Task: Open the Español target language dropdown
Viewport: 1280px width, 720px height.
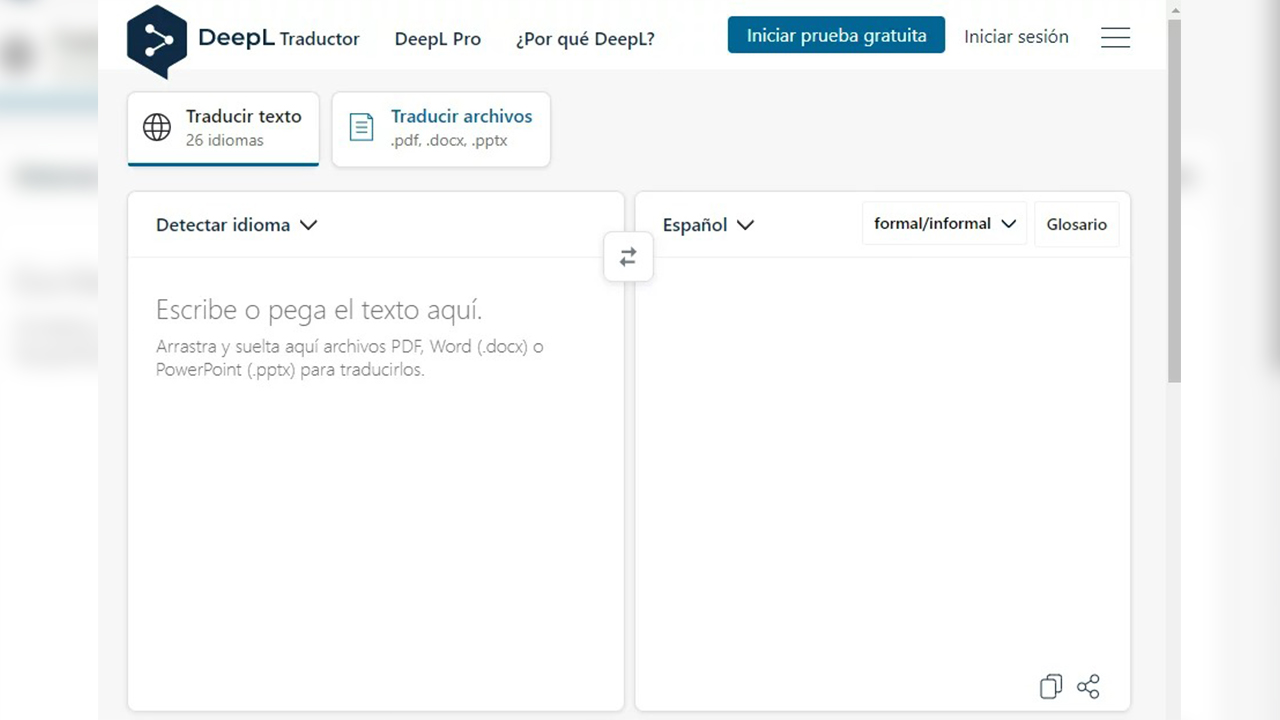Action: (708, 225)
